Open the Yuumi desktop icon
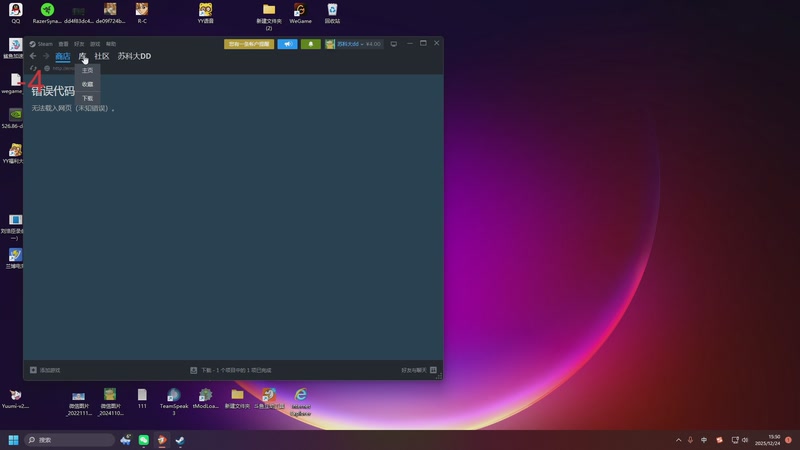 click(x=15, y=398)
